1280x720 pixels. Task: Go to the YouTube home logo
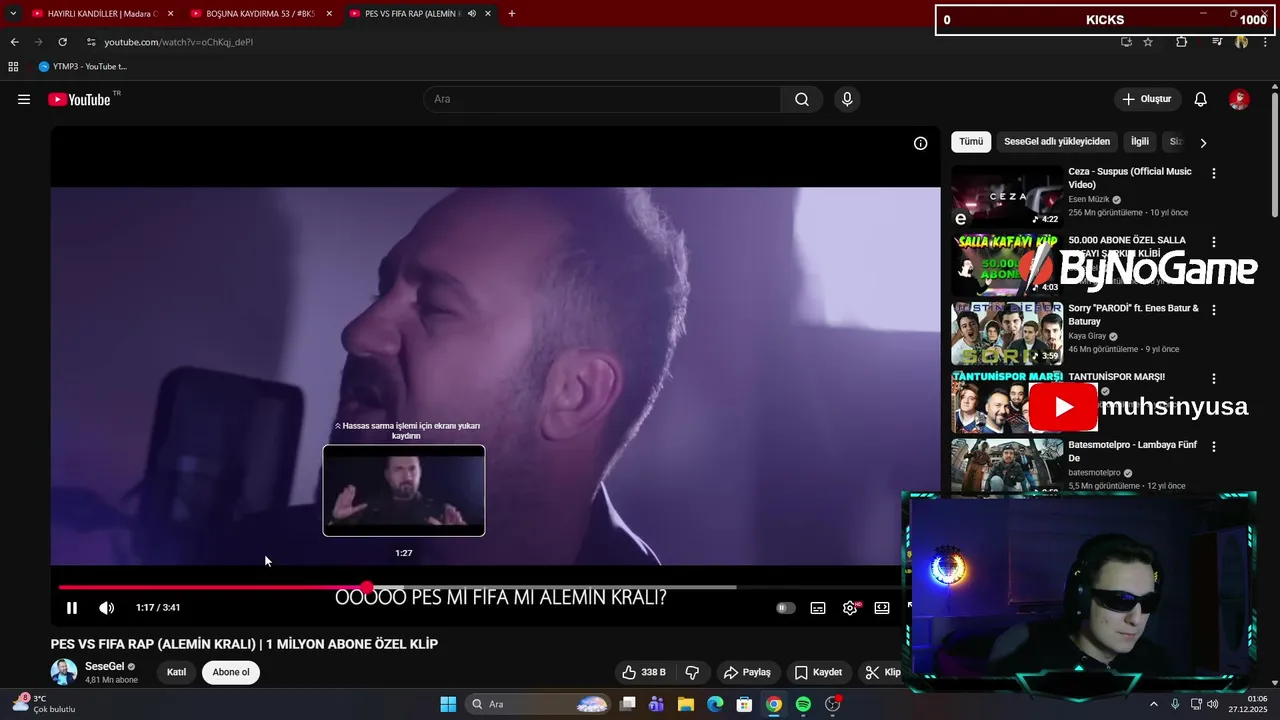(79, 99)
